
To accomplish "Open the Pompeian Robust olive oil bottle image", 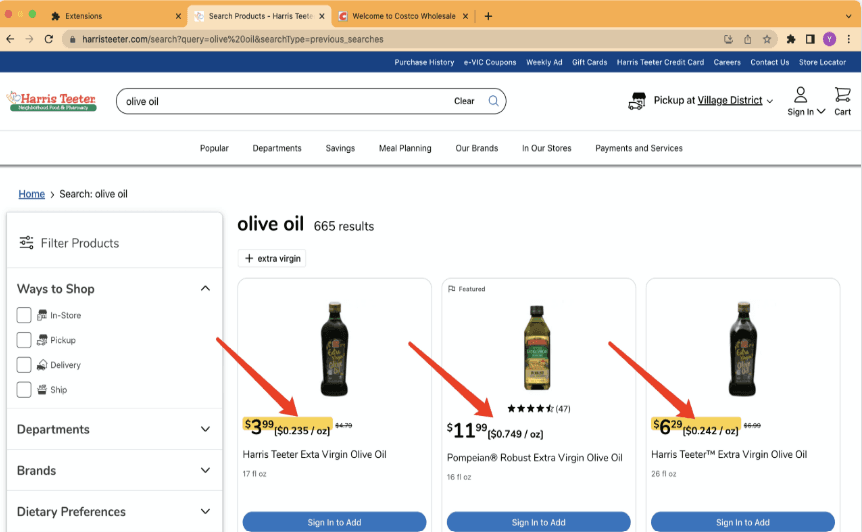I will tap(537, 347).
